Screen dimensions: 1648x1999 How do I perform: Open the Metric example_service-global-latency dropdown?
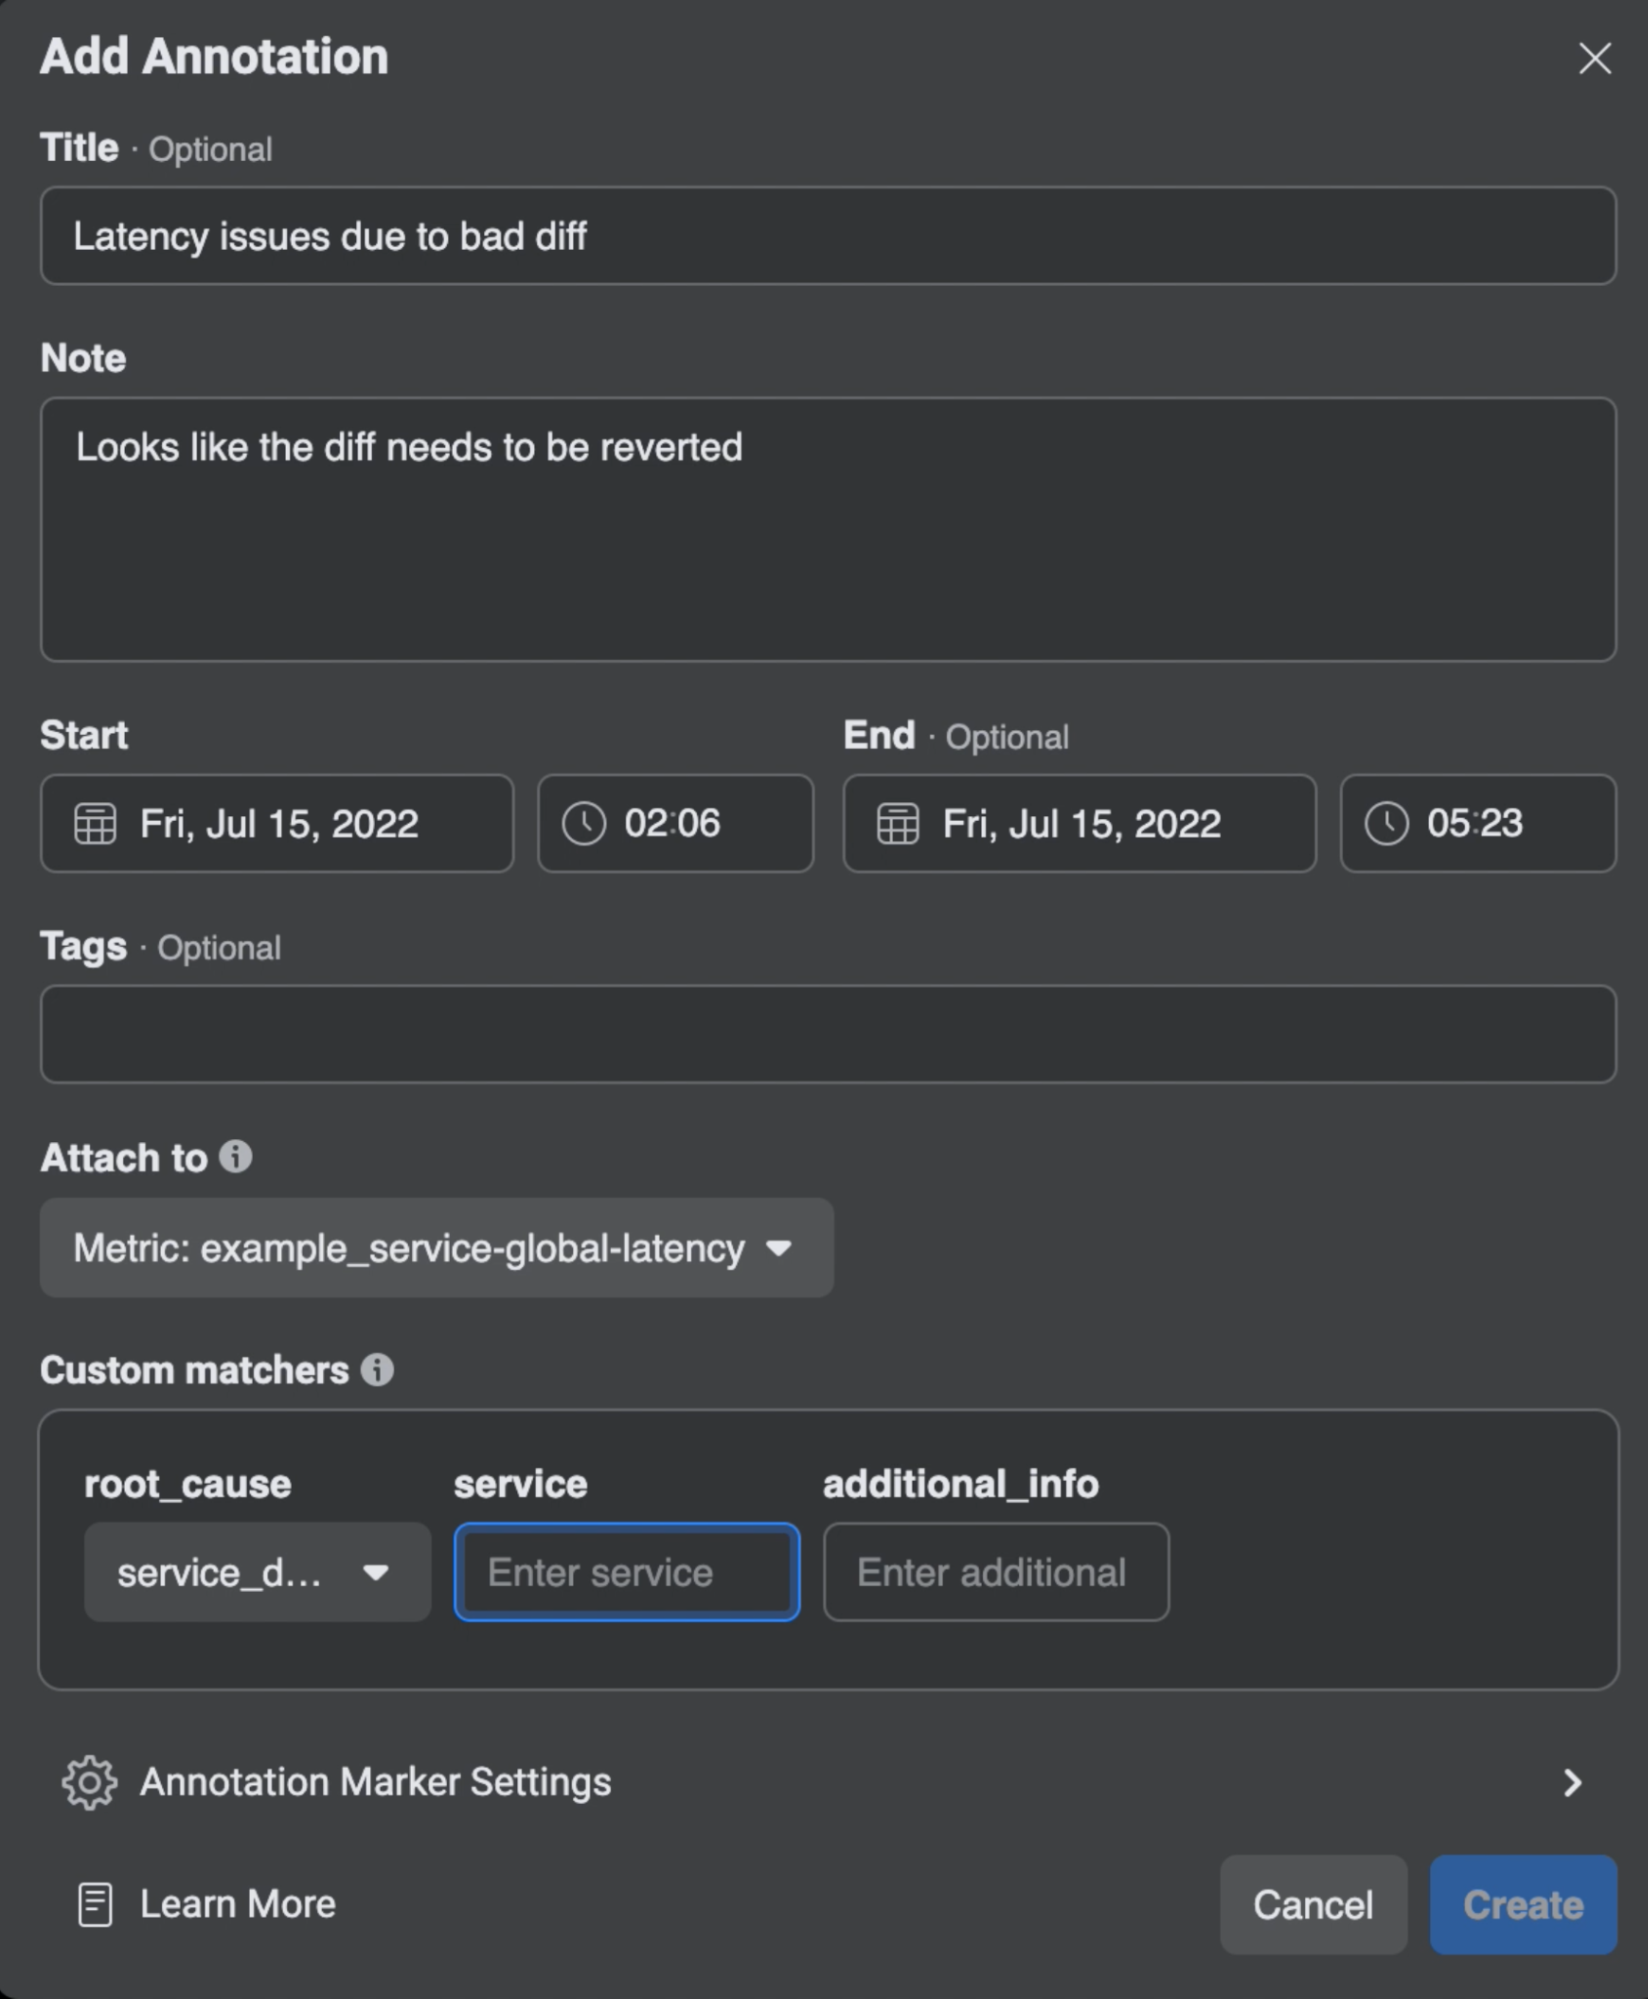[x=435, y=1247]
